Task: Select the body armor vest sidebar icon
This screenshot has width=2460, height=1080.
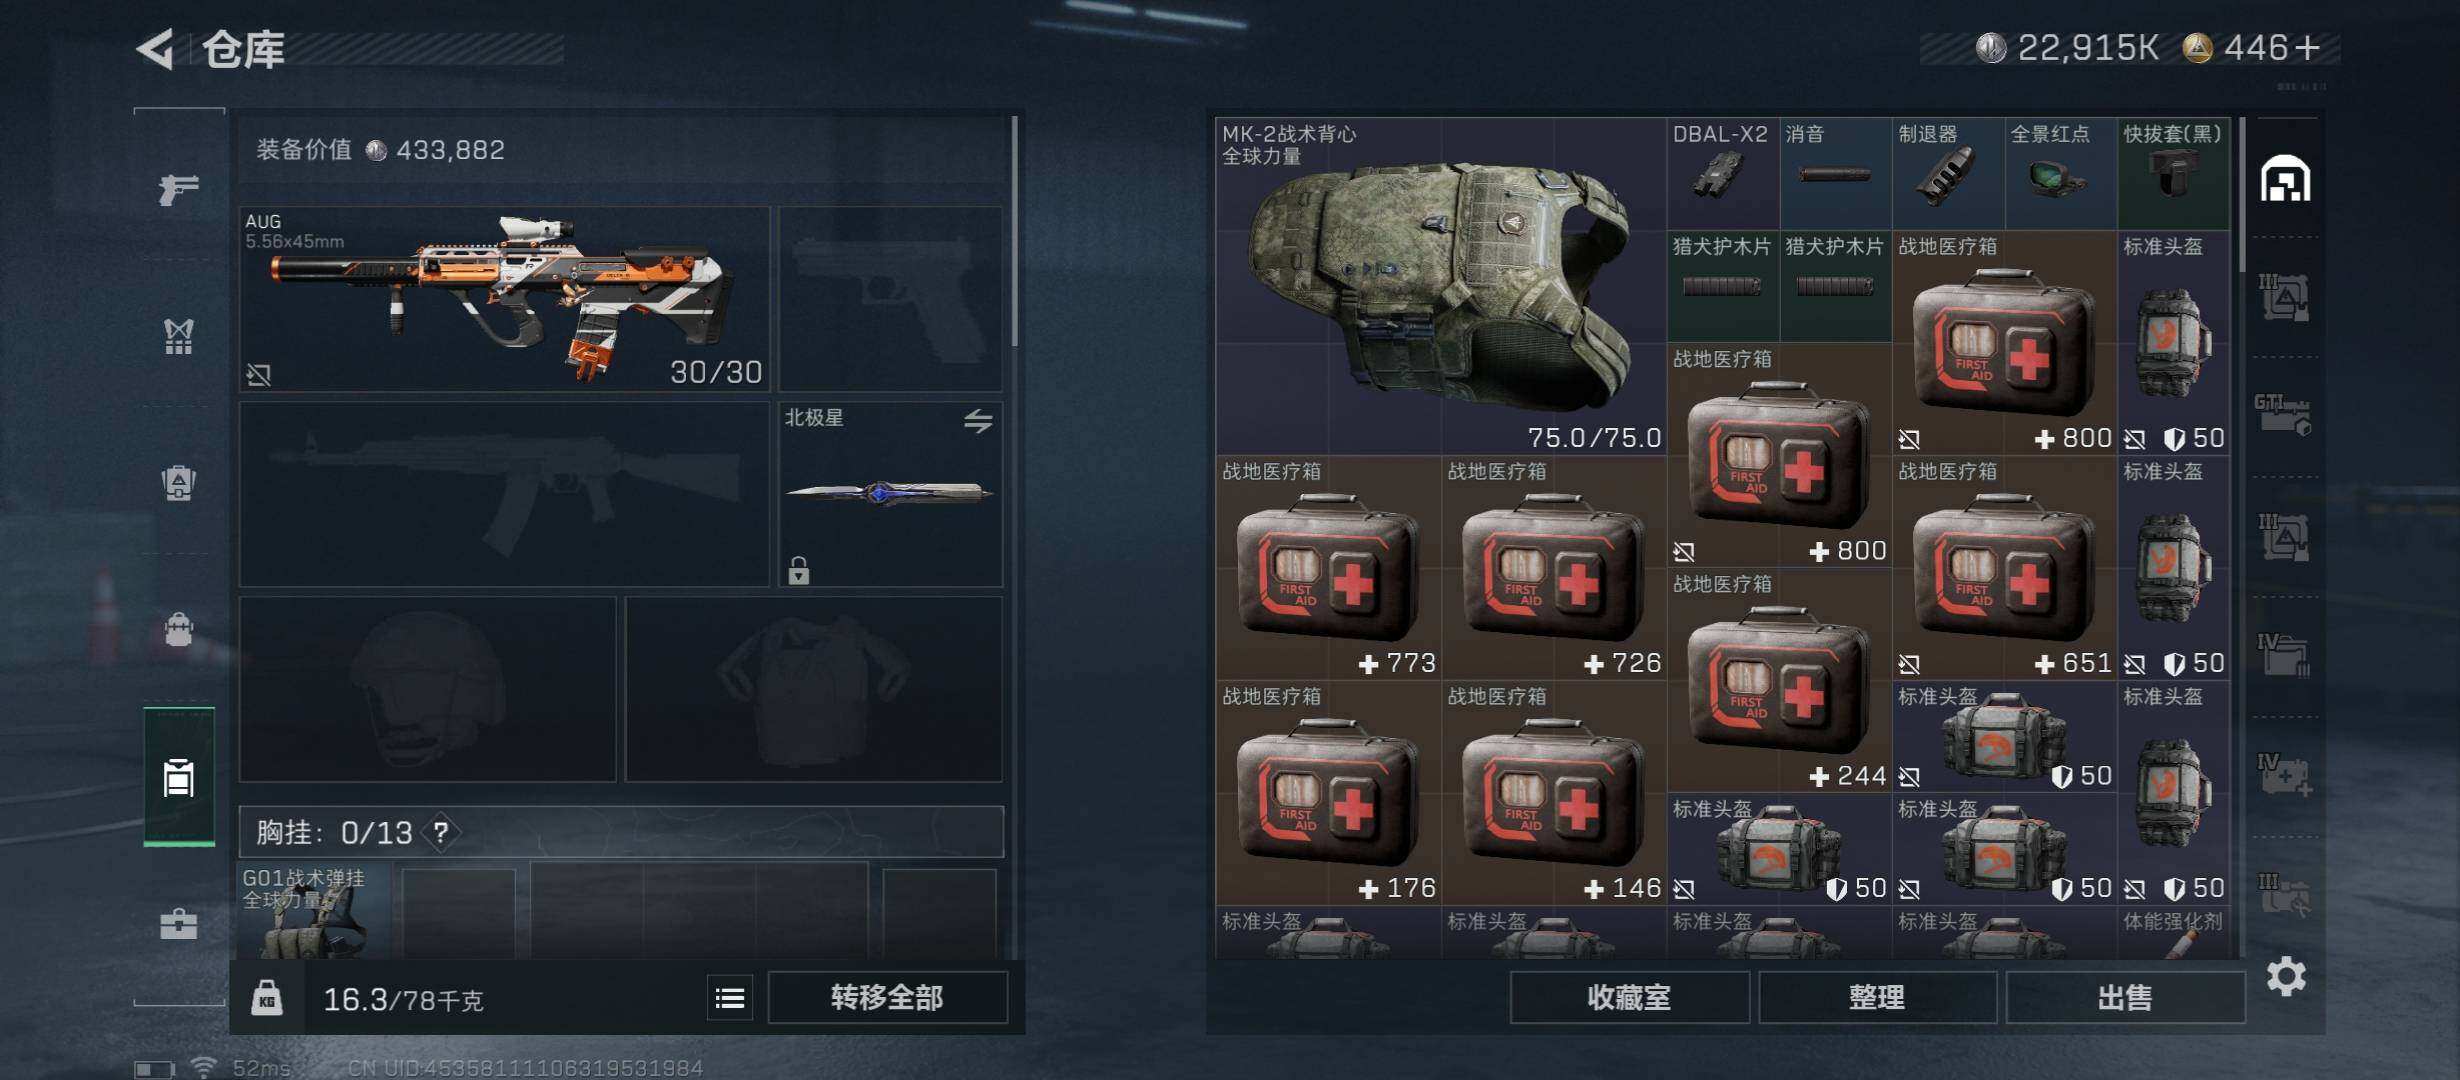Action: (x=179, y=337)
